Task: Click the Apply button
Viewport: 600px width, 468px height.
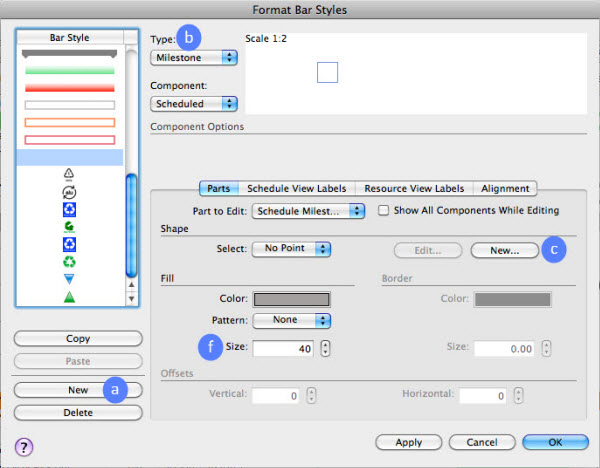Action: pos(408,441)
